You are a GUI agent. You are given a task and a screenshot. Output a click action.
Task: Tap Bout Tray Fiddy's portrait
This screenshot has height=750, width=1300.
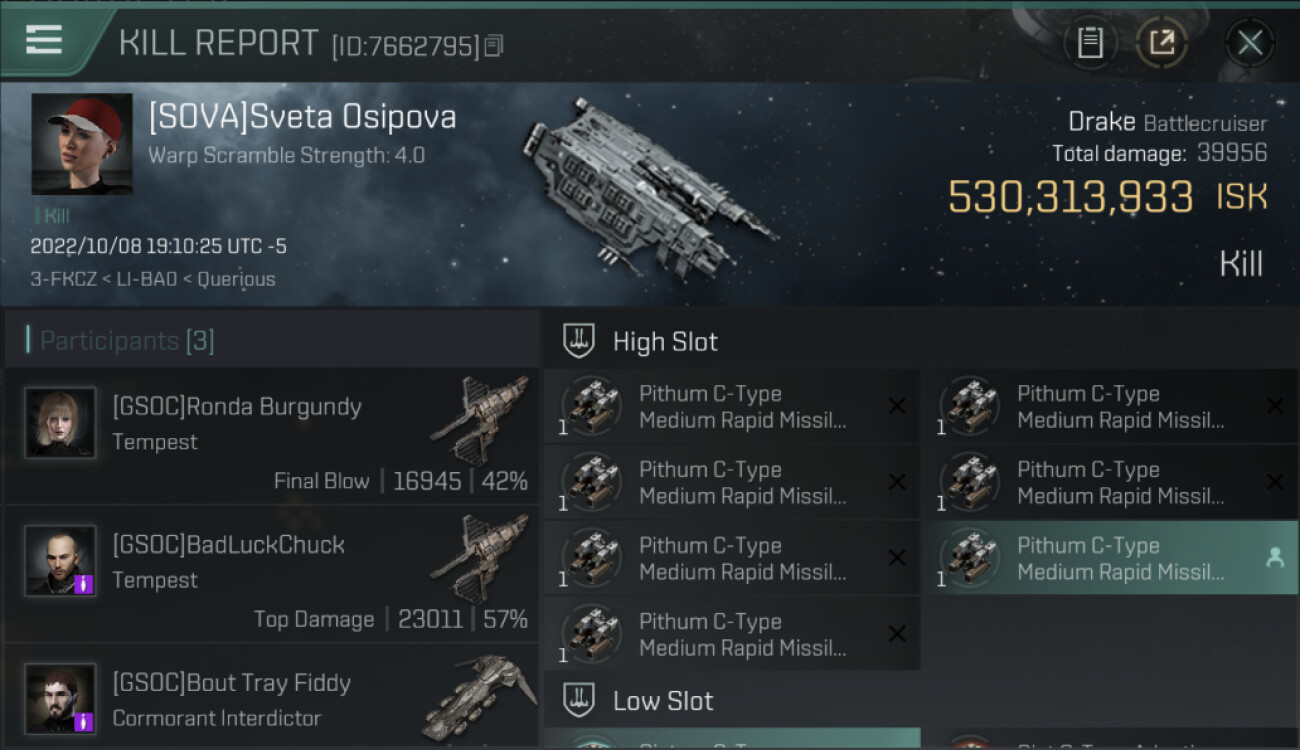pyautogui.click(x=60, y=698)
